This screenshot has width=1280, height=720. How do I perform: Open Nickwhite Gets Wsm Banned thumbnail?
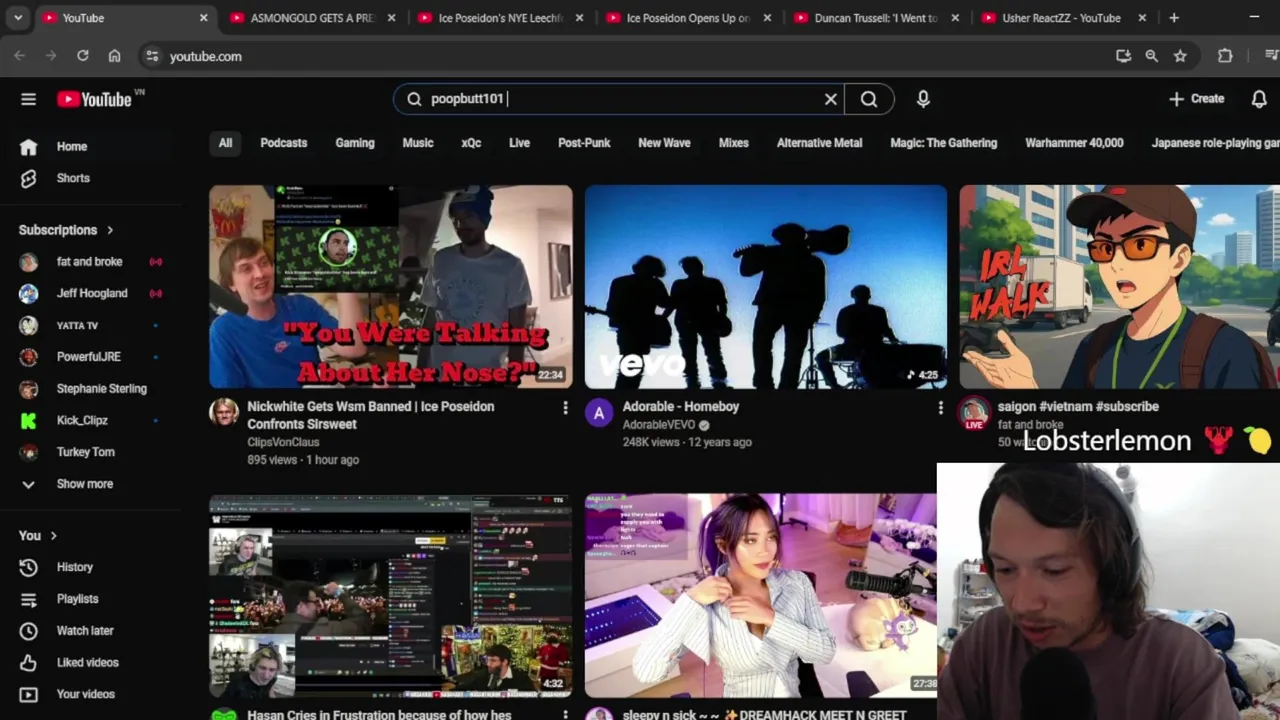click(x=391, y=287)
